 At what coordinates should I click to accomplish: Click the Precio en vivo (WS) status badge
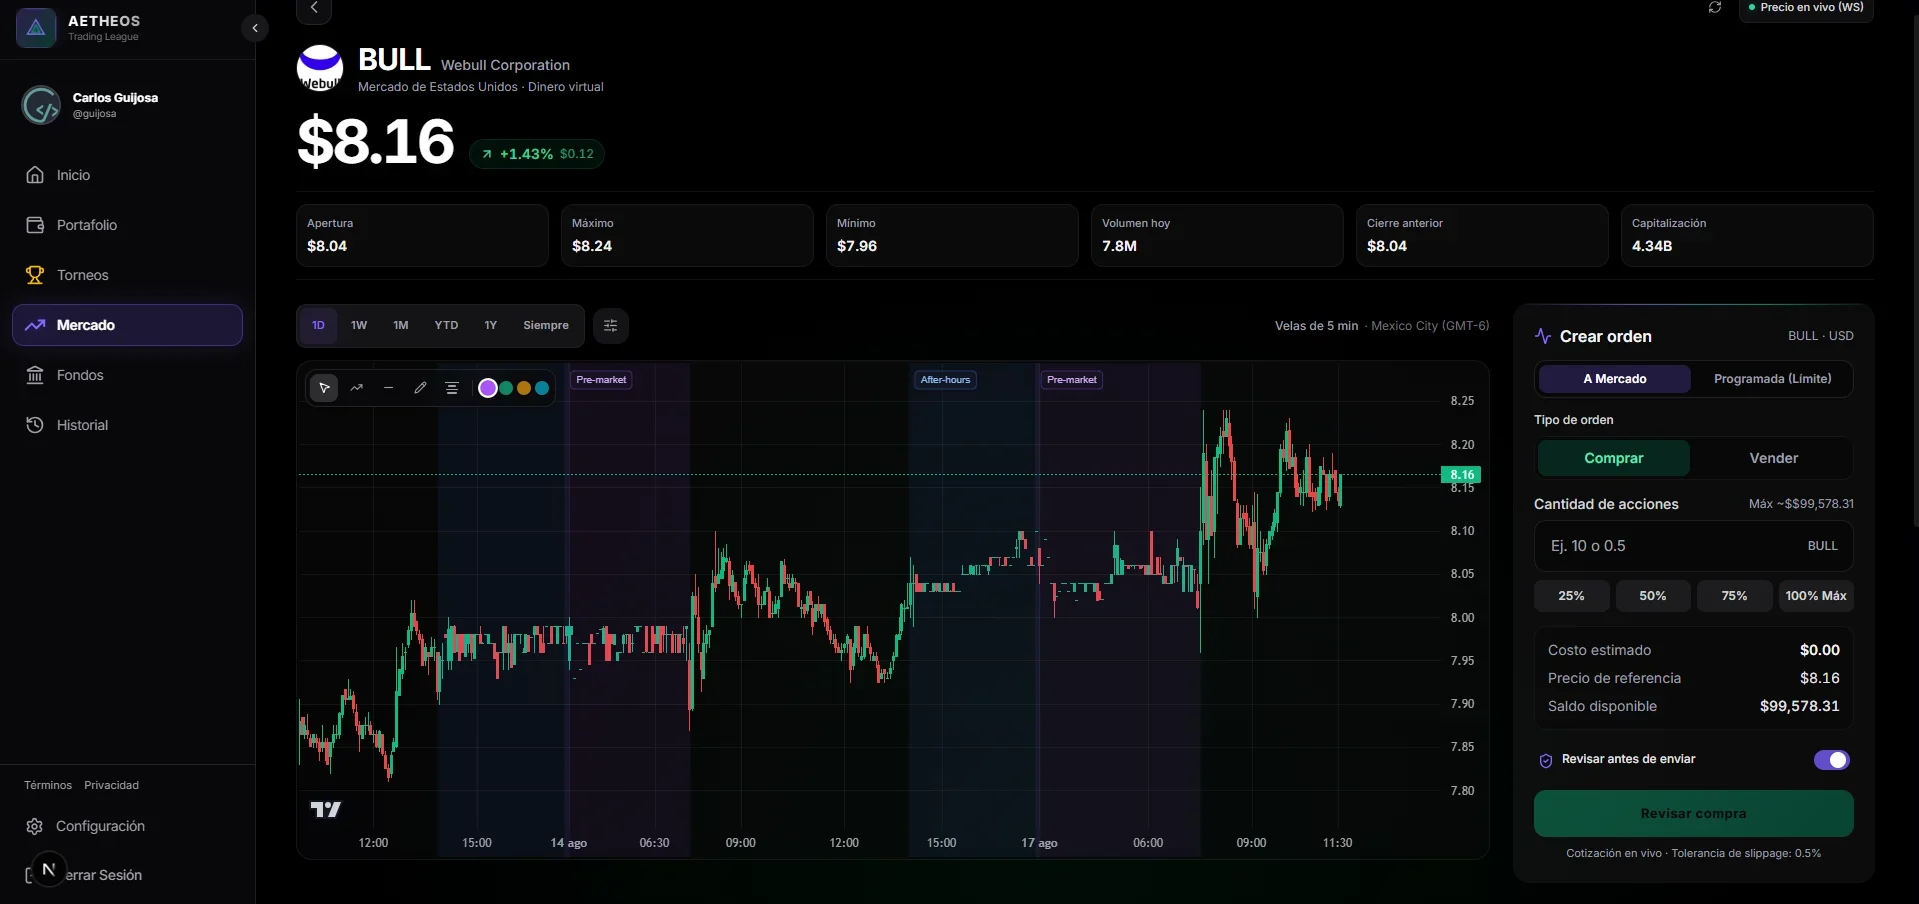point(1806,8)
